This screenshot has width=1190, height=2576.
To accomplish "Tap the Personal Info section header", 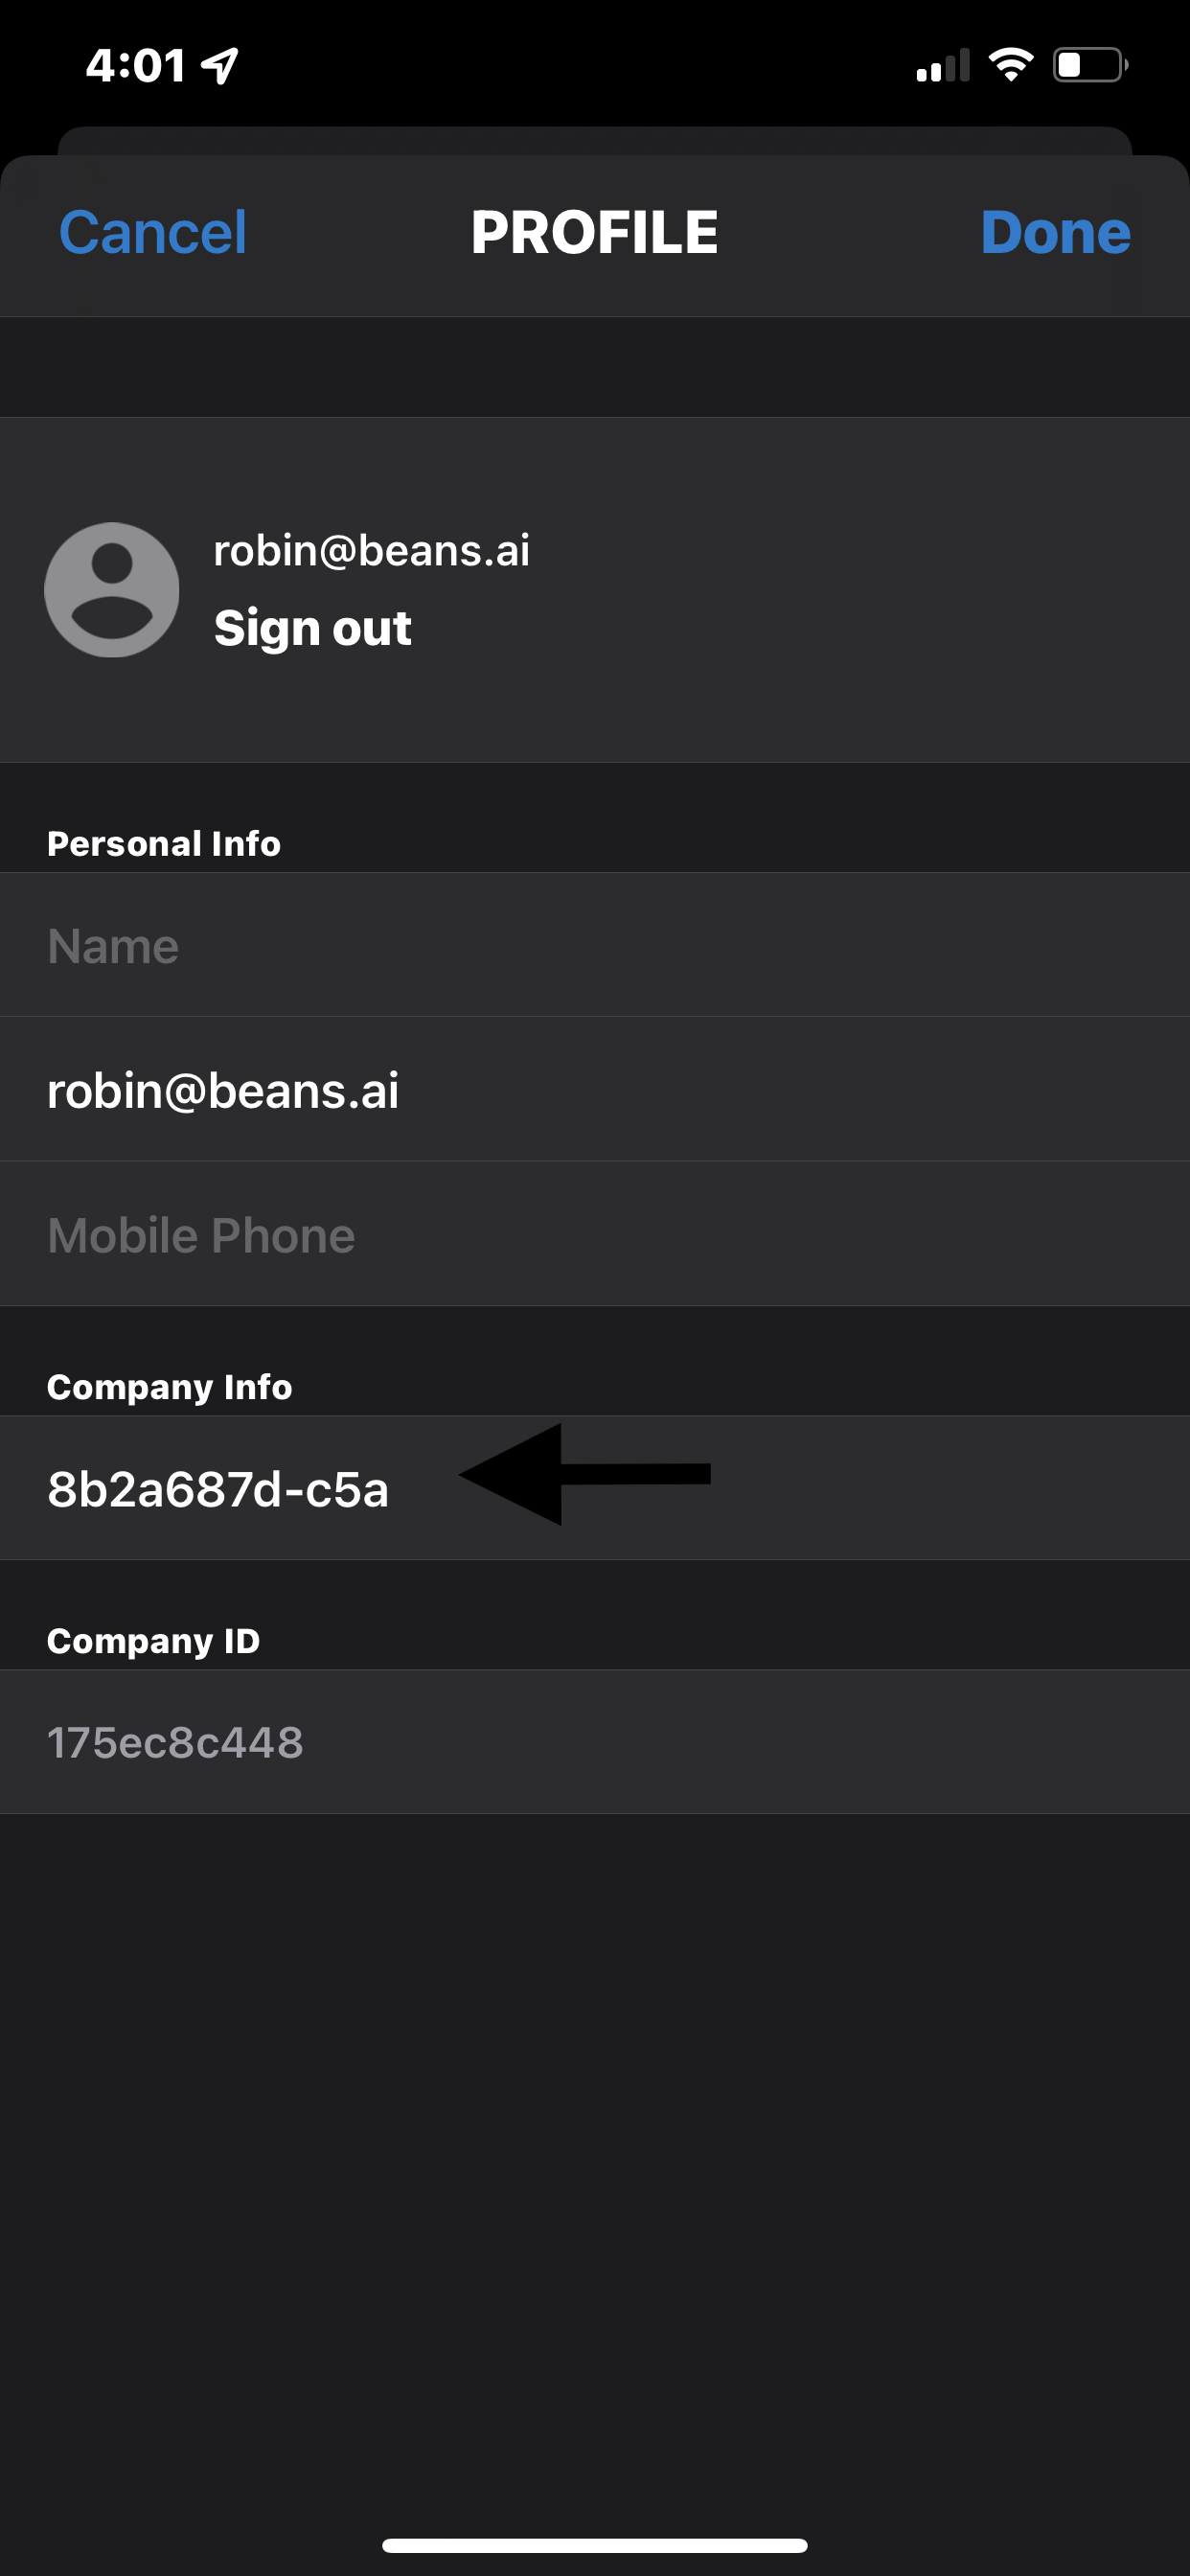I will click(164, 844).
